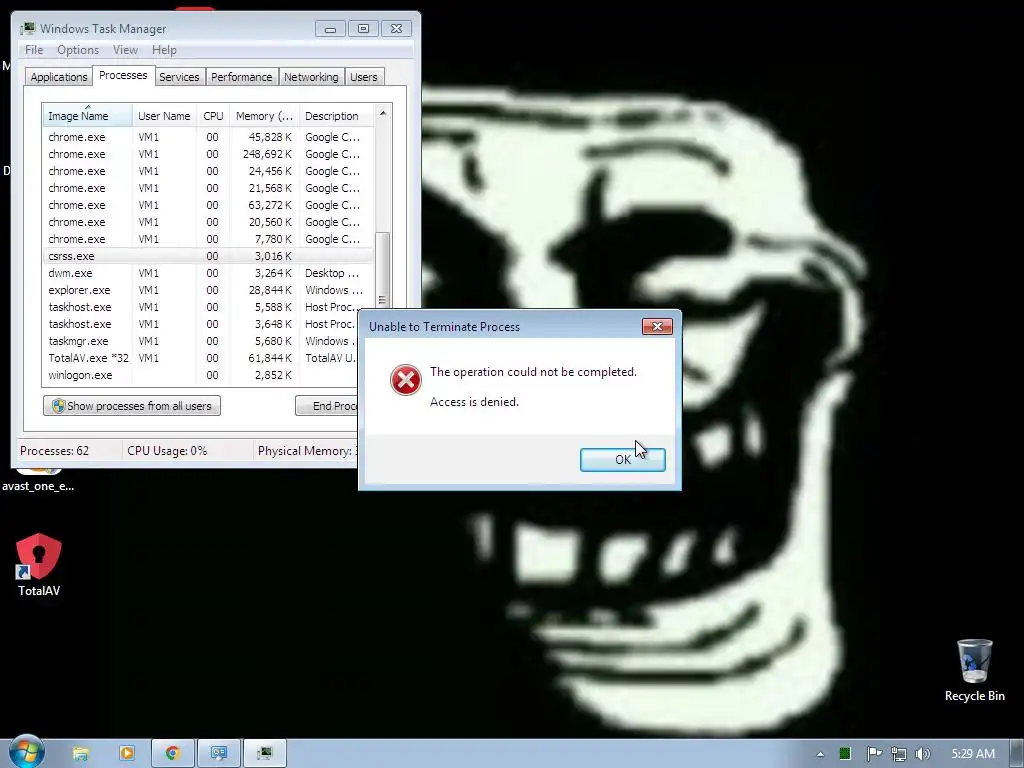Switch to the Services tab
This screenshot has width=1024, height=768.
(179, 76)
